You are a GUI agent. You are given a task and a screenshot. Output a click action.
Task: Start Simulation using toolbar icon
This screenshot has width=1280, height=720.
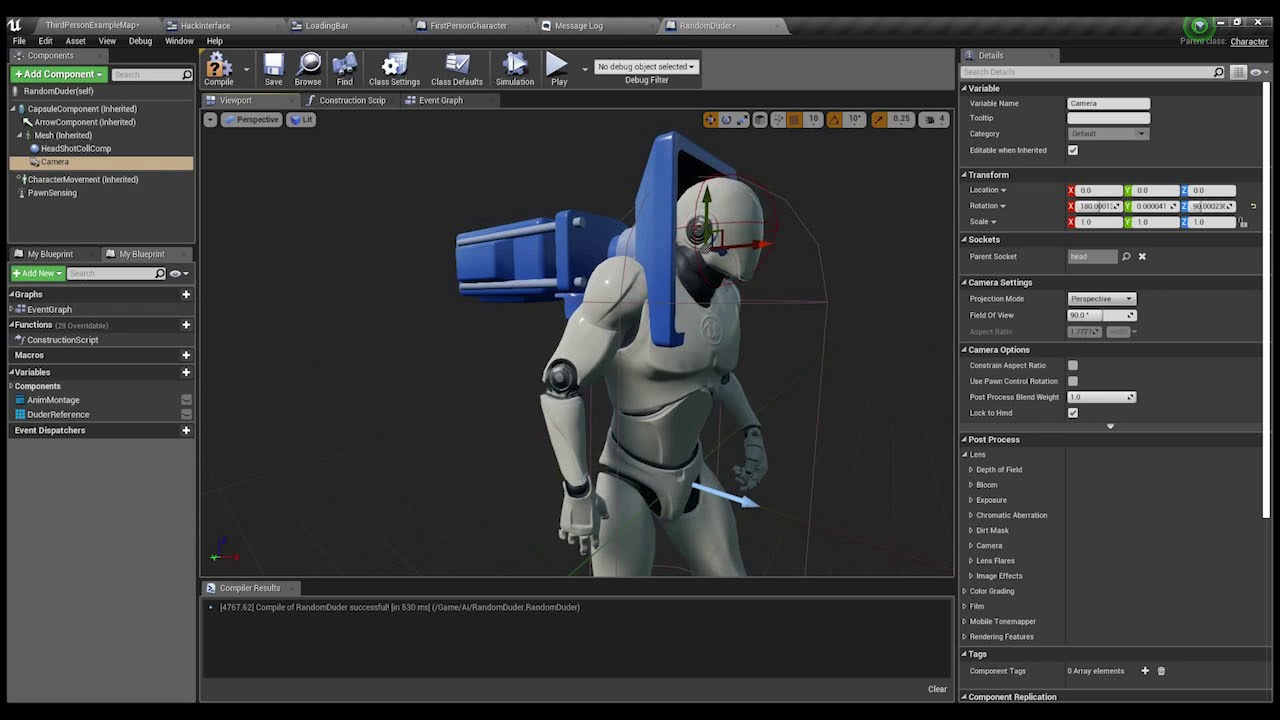[515, 68]
